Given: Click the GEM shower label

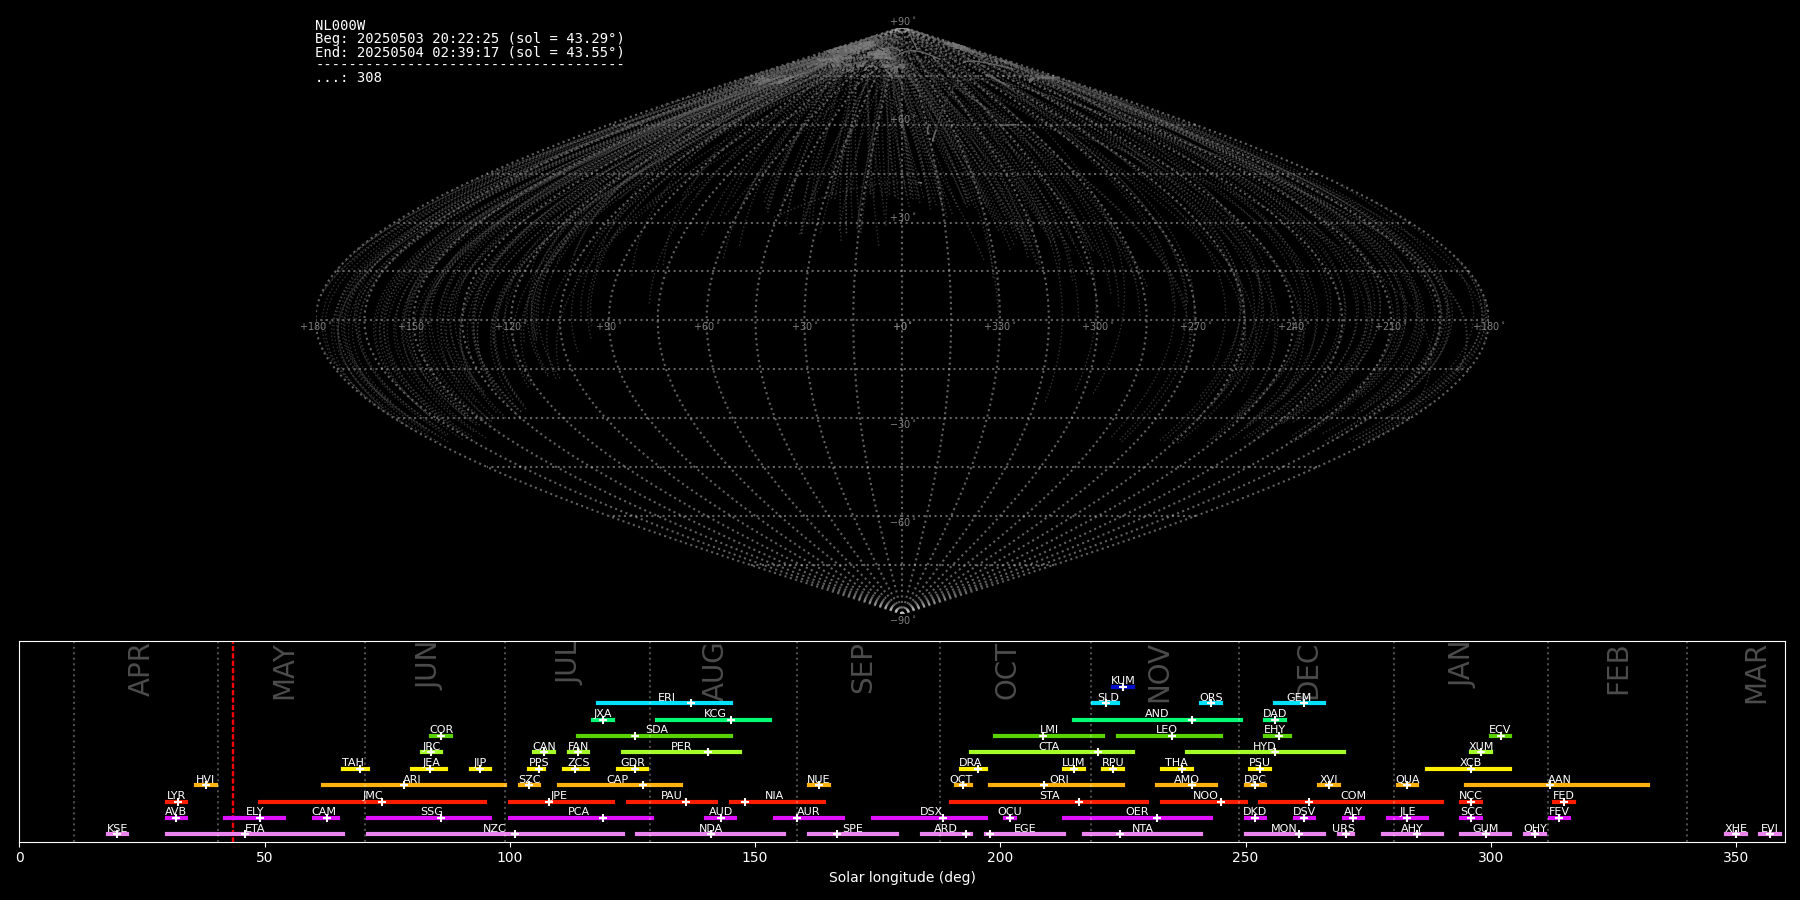Looking at the screenshot, I should (1299, 697).
